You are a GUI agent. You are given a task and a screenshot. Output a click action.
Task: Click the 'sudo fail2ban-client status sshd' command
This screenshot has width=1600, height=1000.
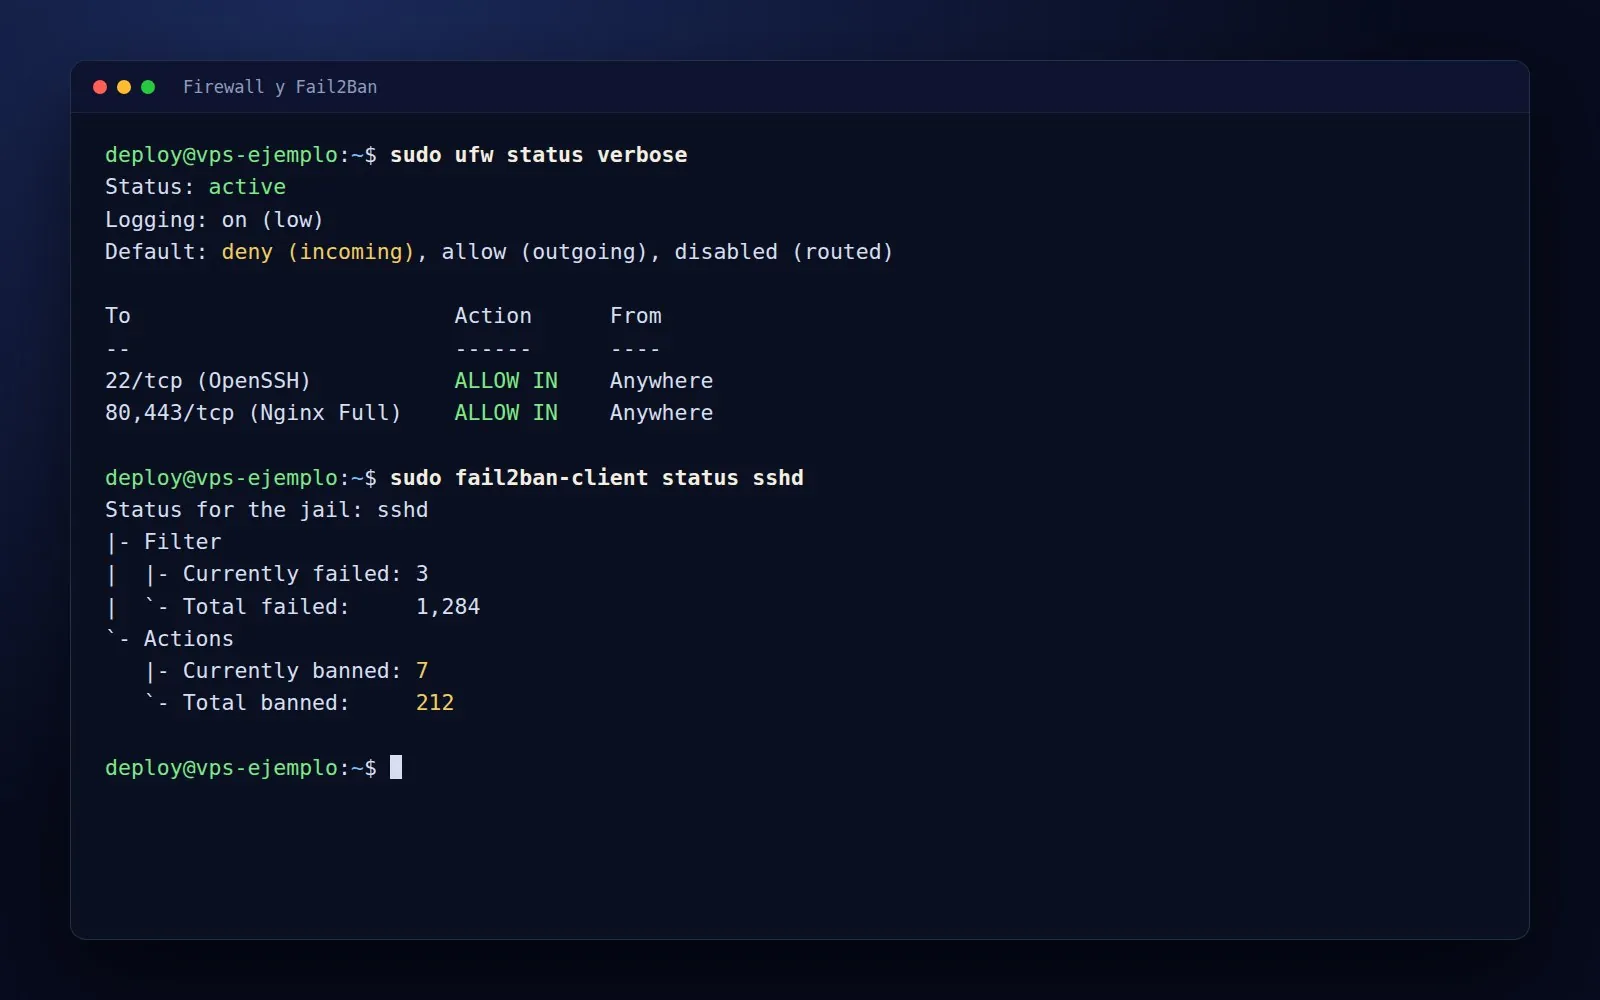(x=597, y=478)
